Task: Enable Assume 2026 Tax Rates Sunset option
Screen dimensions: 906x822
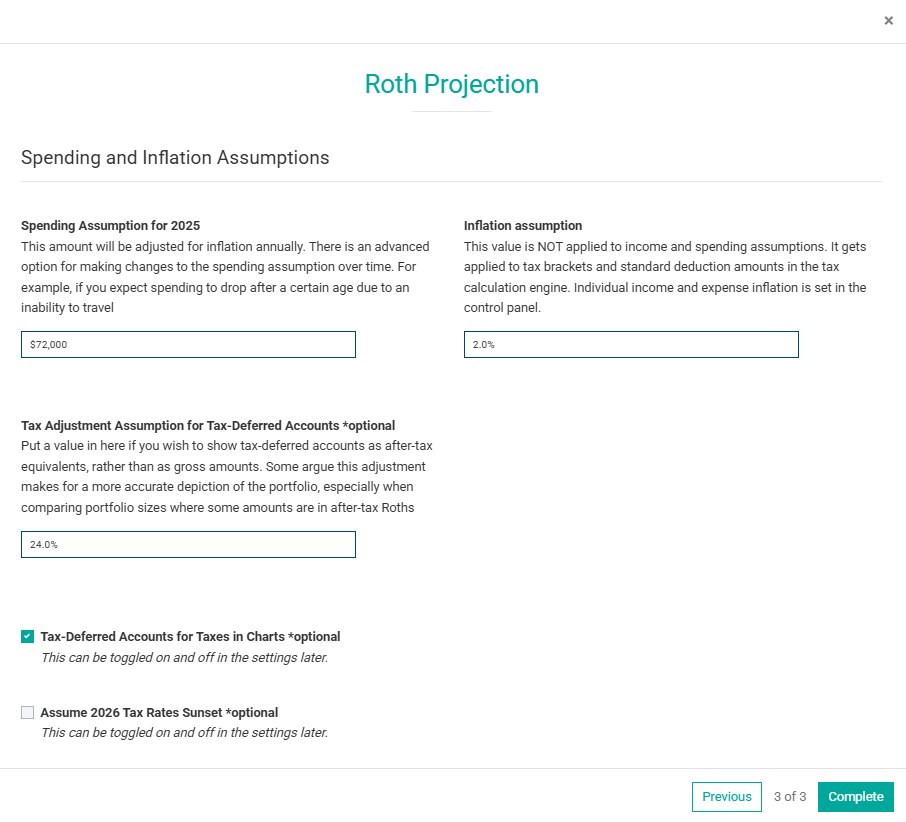Action: (28, 712)
